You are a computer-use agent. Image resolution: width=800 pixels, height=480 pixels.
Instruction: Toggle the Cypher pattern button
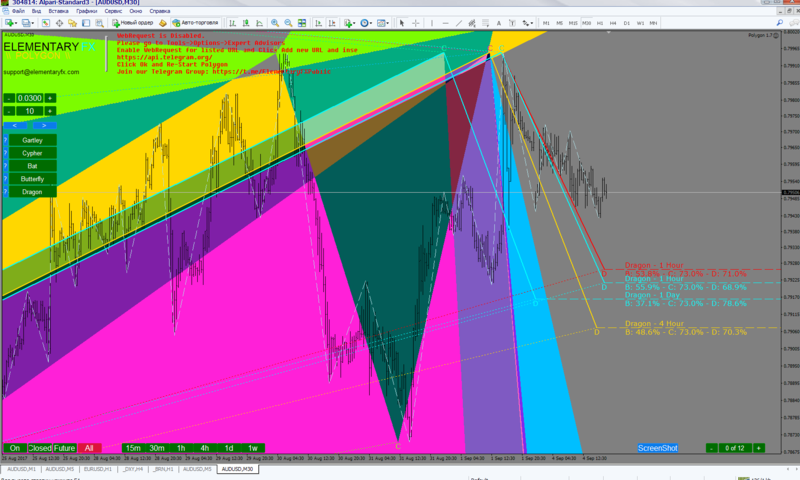coord(32,153)
